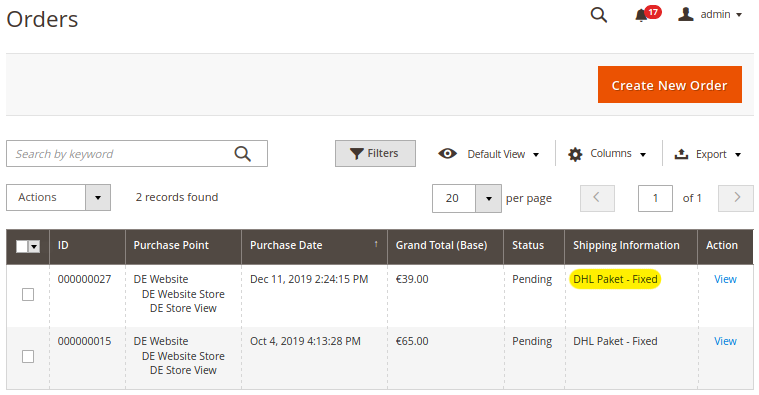Click the admin user silhouette icon
The width and height of the screenshot is (759, 395).
685,15
